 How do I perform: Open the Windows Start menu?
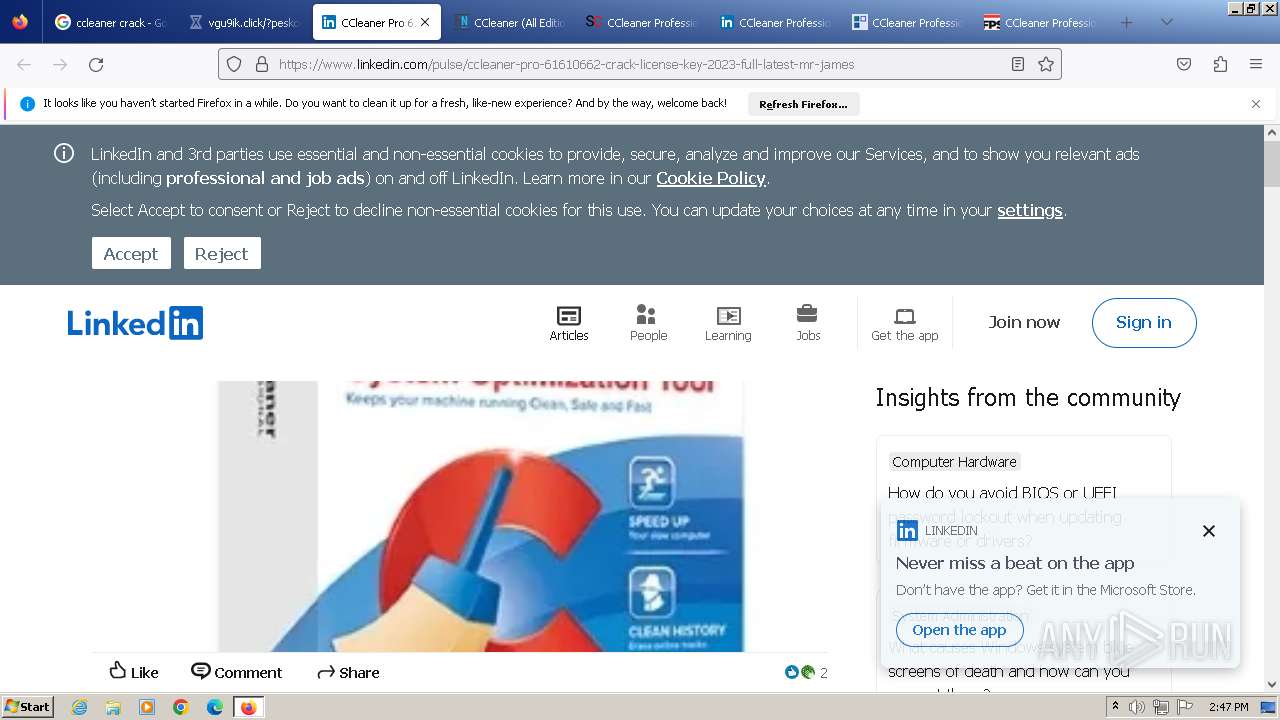28,706
